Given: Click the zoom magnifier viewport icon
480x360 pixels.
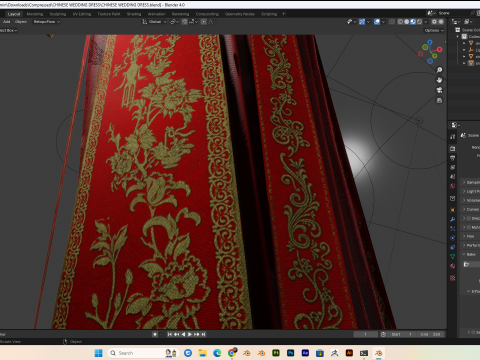Looking at the screenshot, I should click(x=439, y=70).
